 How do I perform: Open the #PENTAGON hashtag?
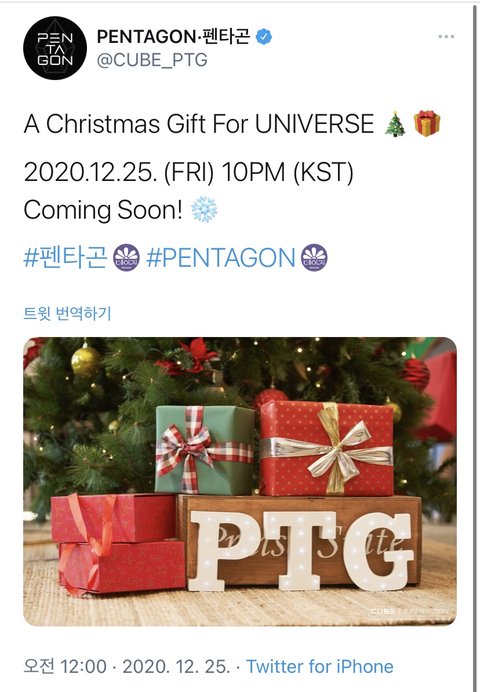[x=220, y=258]
